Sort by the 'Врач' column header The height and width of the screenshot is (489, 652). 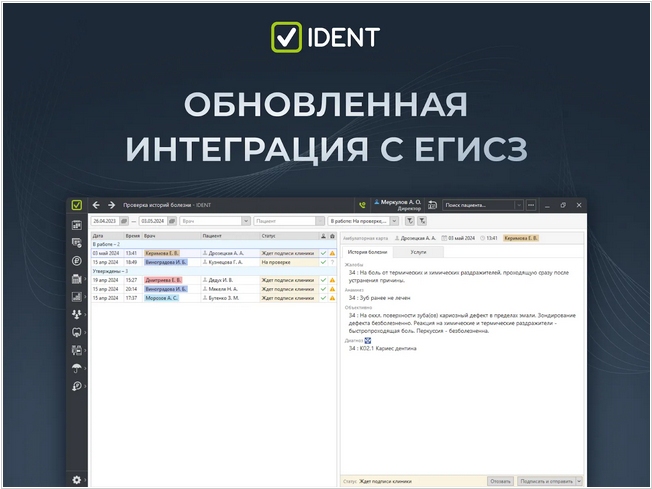point(172,236)
